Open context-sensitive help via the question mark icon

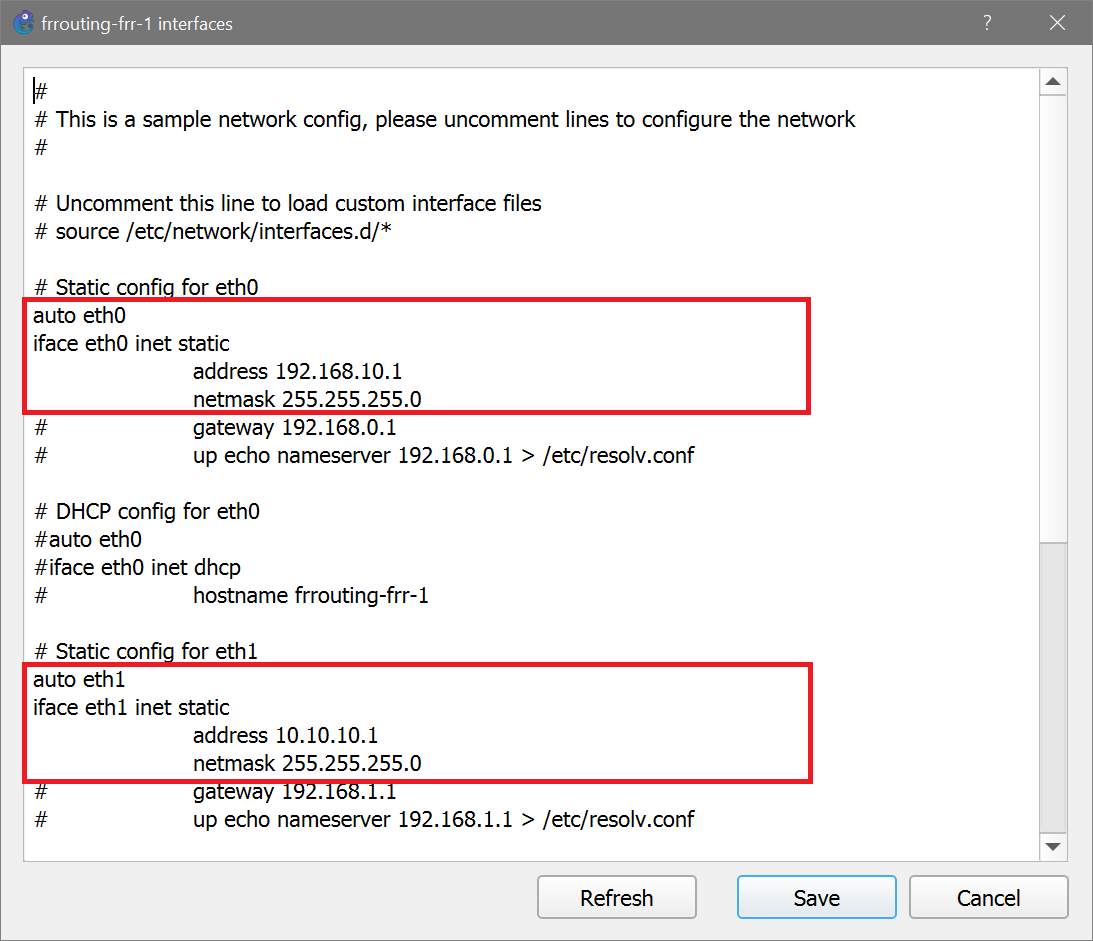click(x=987, y=22)
